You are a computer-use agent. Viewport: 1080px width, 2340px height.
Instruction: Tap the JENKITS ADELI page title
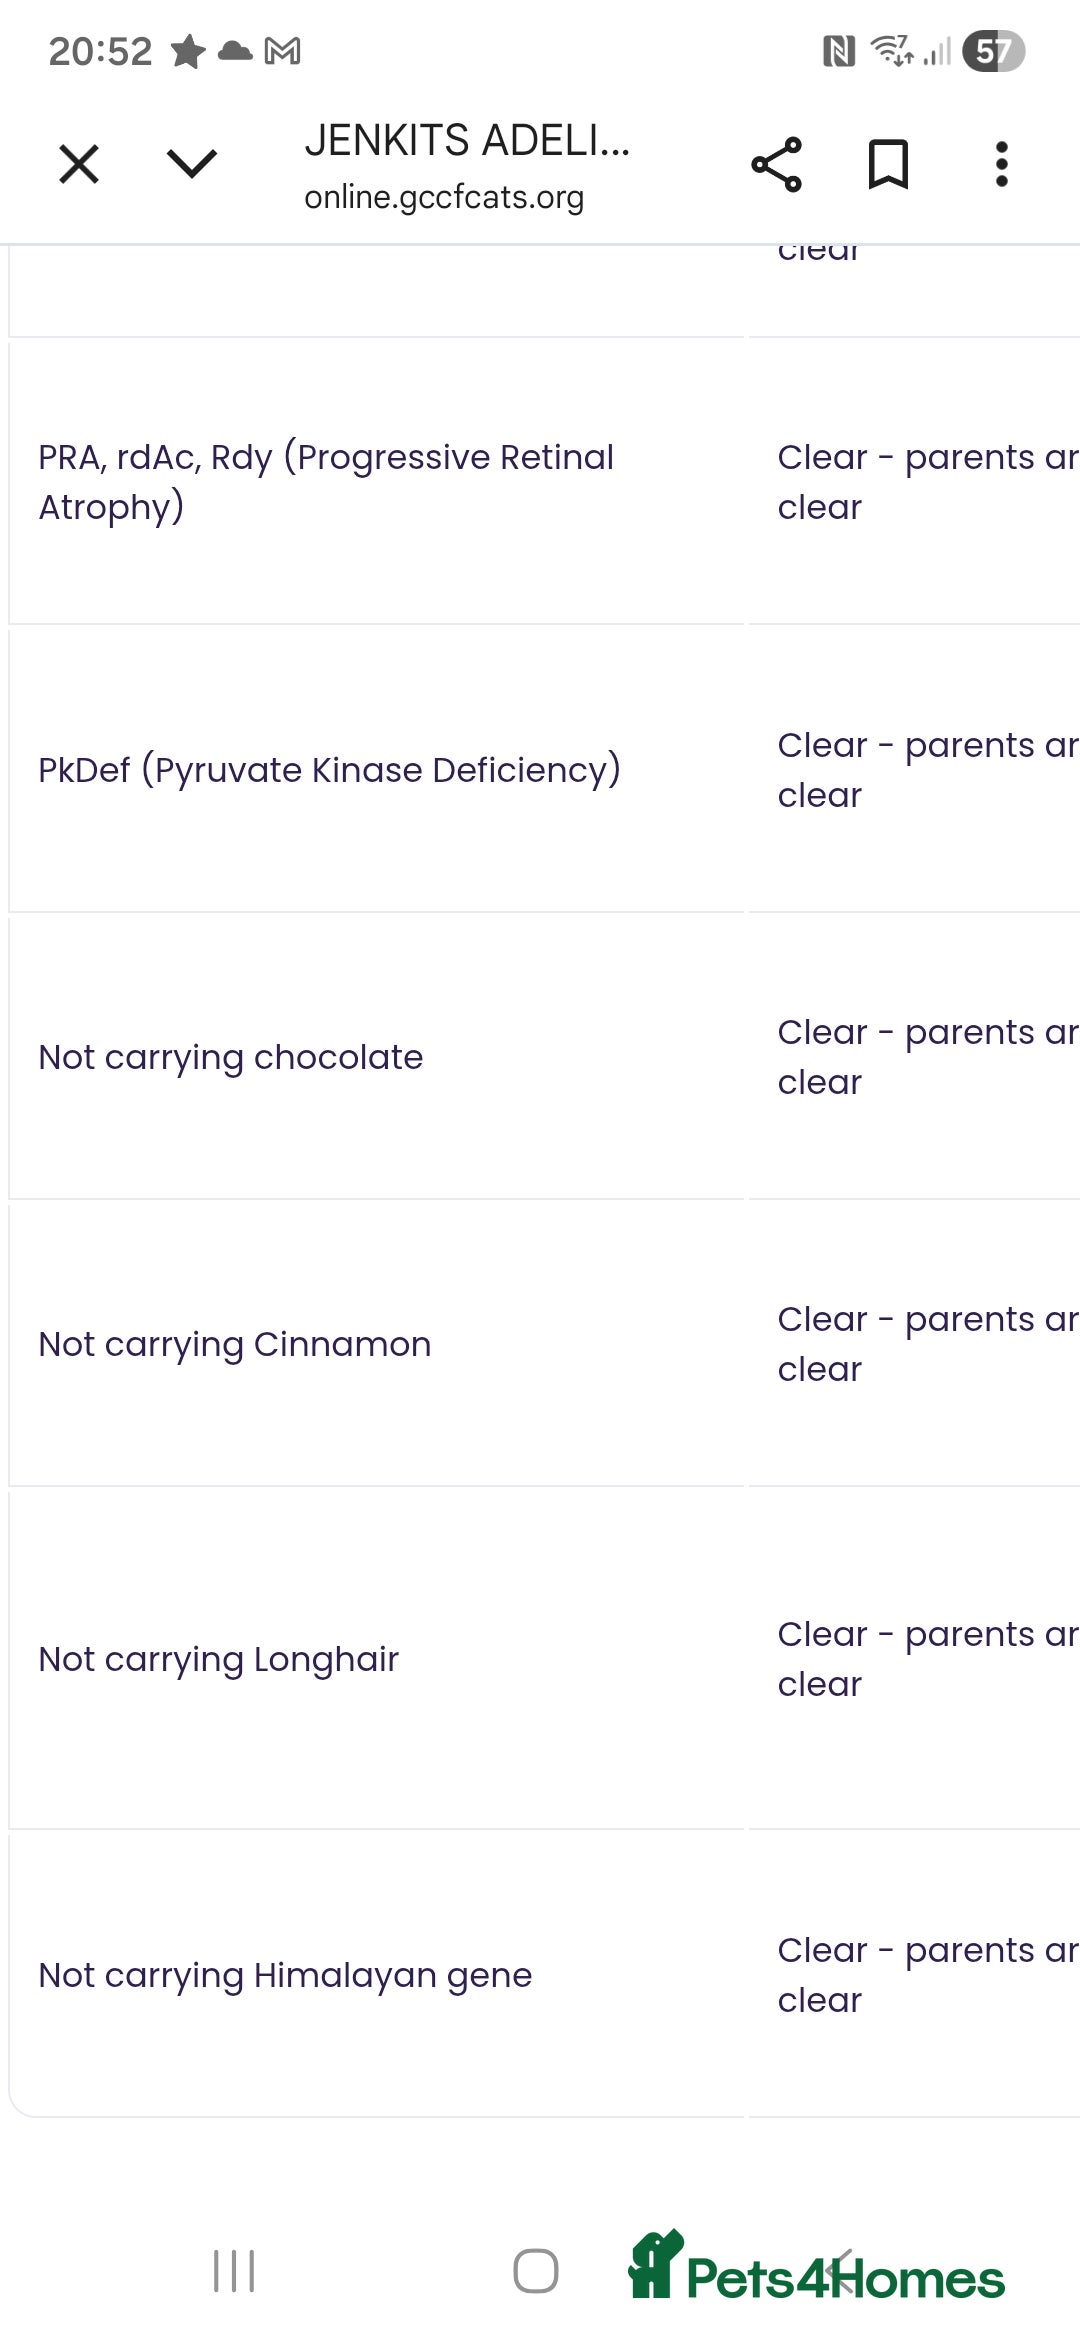click(x=467, y=141)
